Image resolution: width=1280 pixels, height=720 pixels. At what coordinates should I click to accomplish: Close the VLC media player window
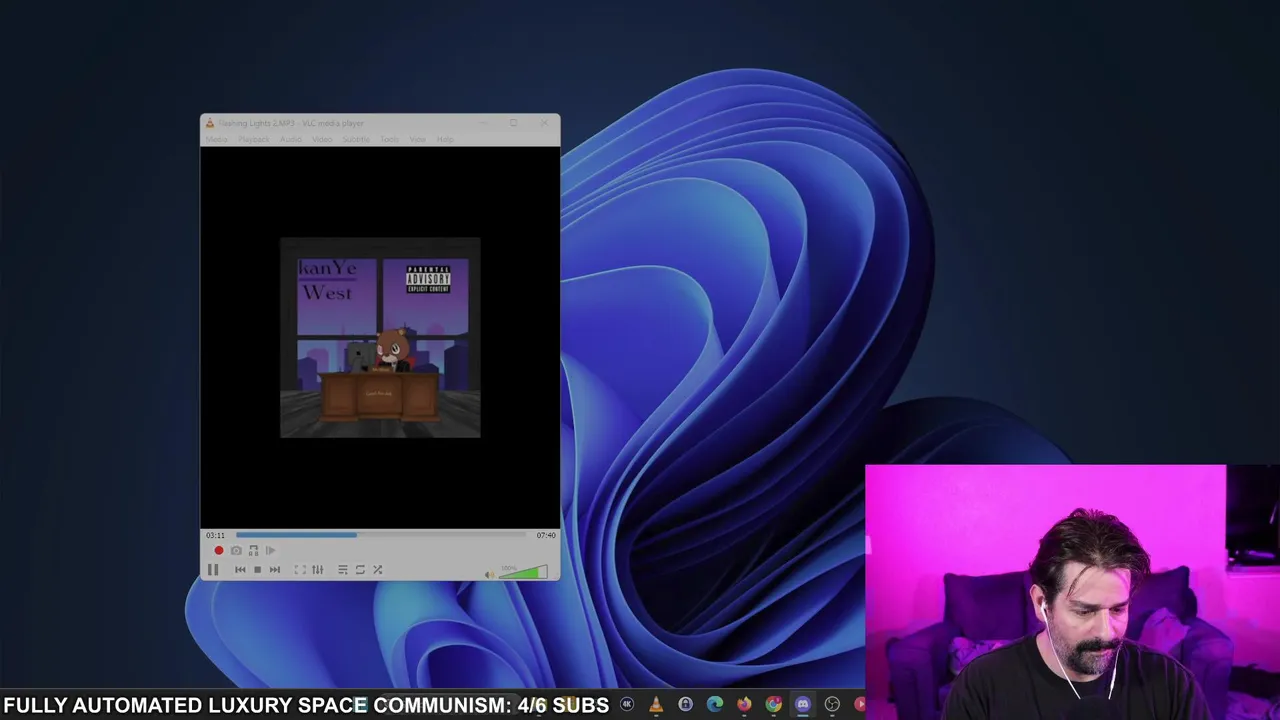[543, 123]
